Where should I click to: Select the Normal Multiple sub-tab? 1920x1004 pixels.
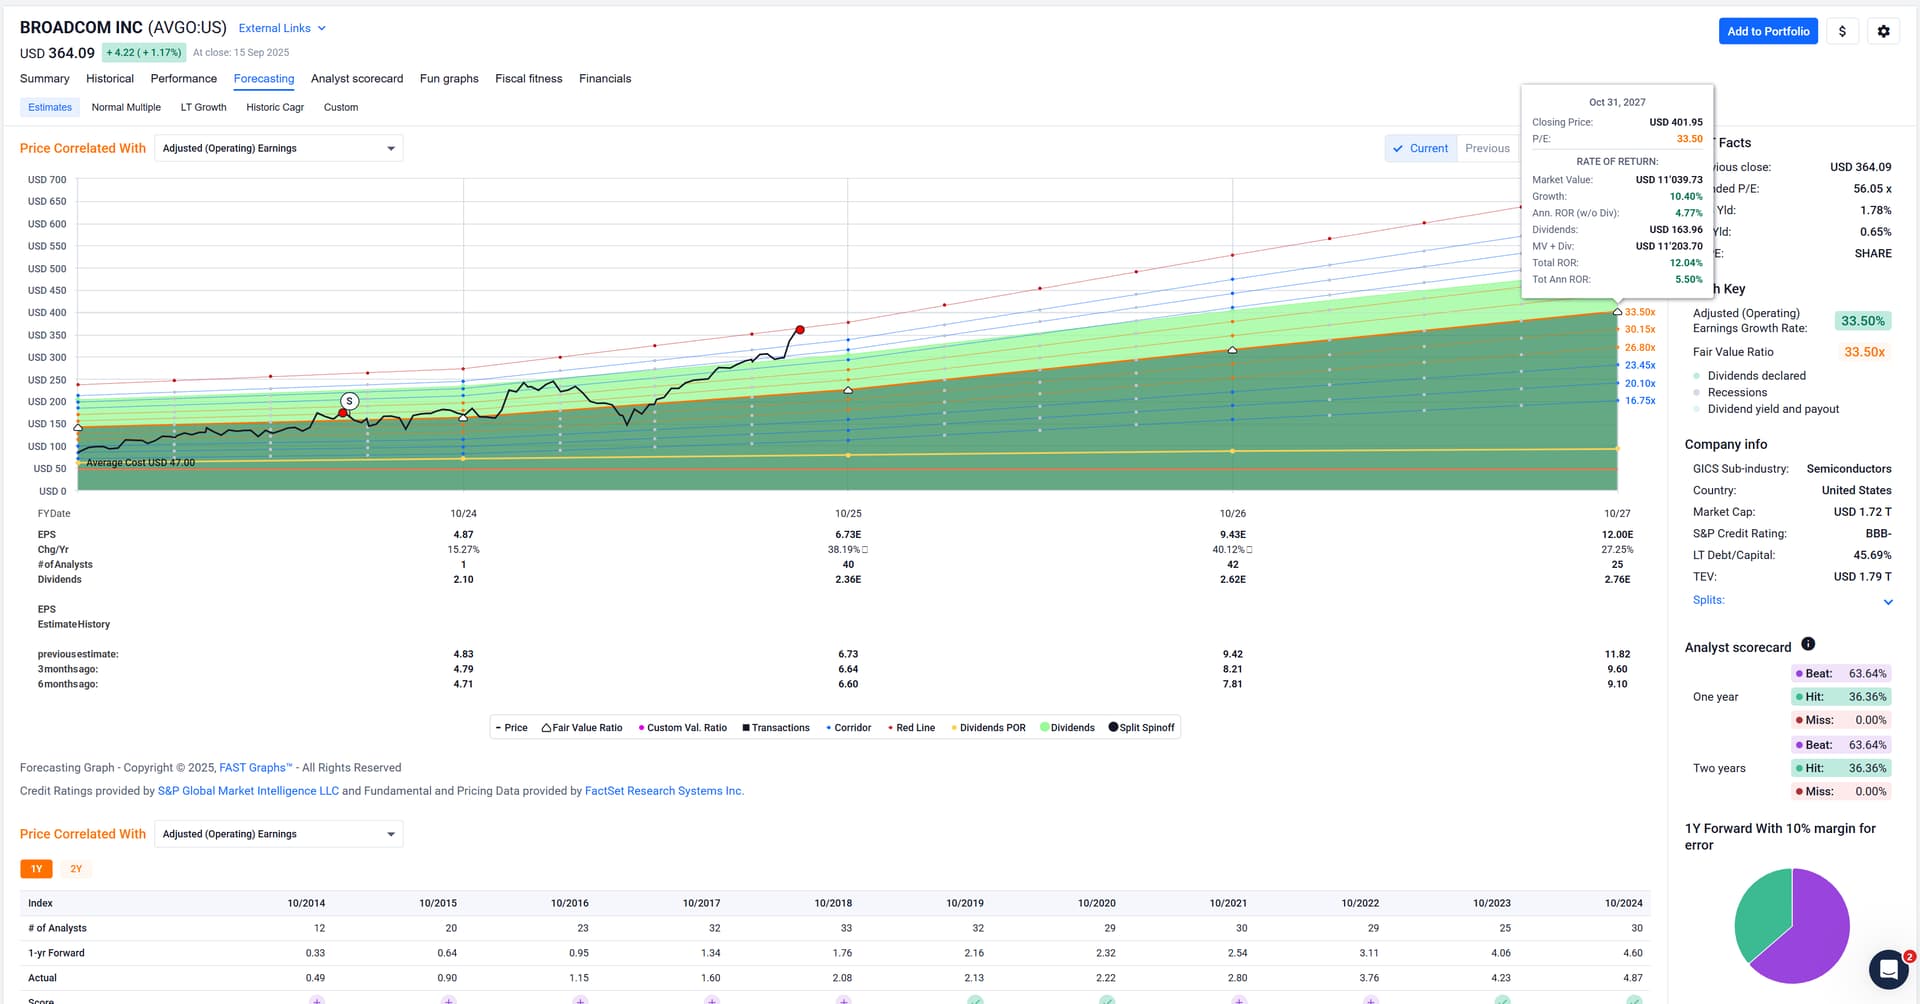tap(126, 107)
